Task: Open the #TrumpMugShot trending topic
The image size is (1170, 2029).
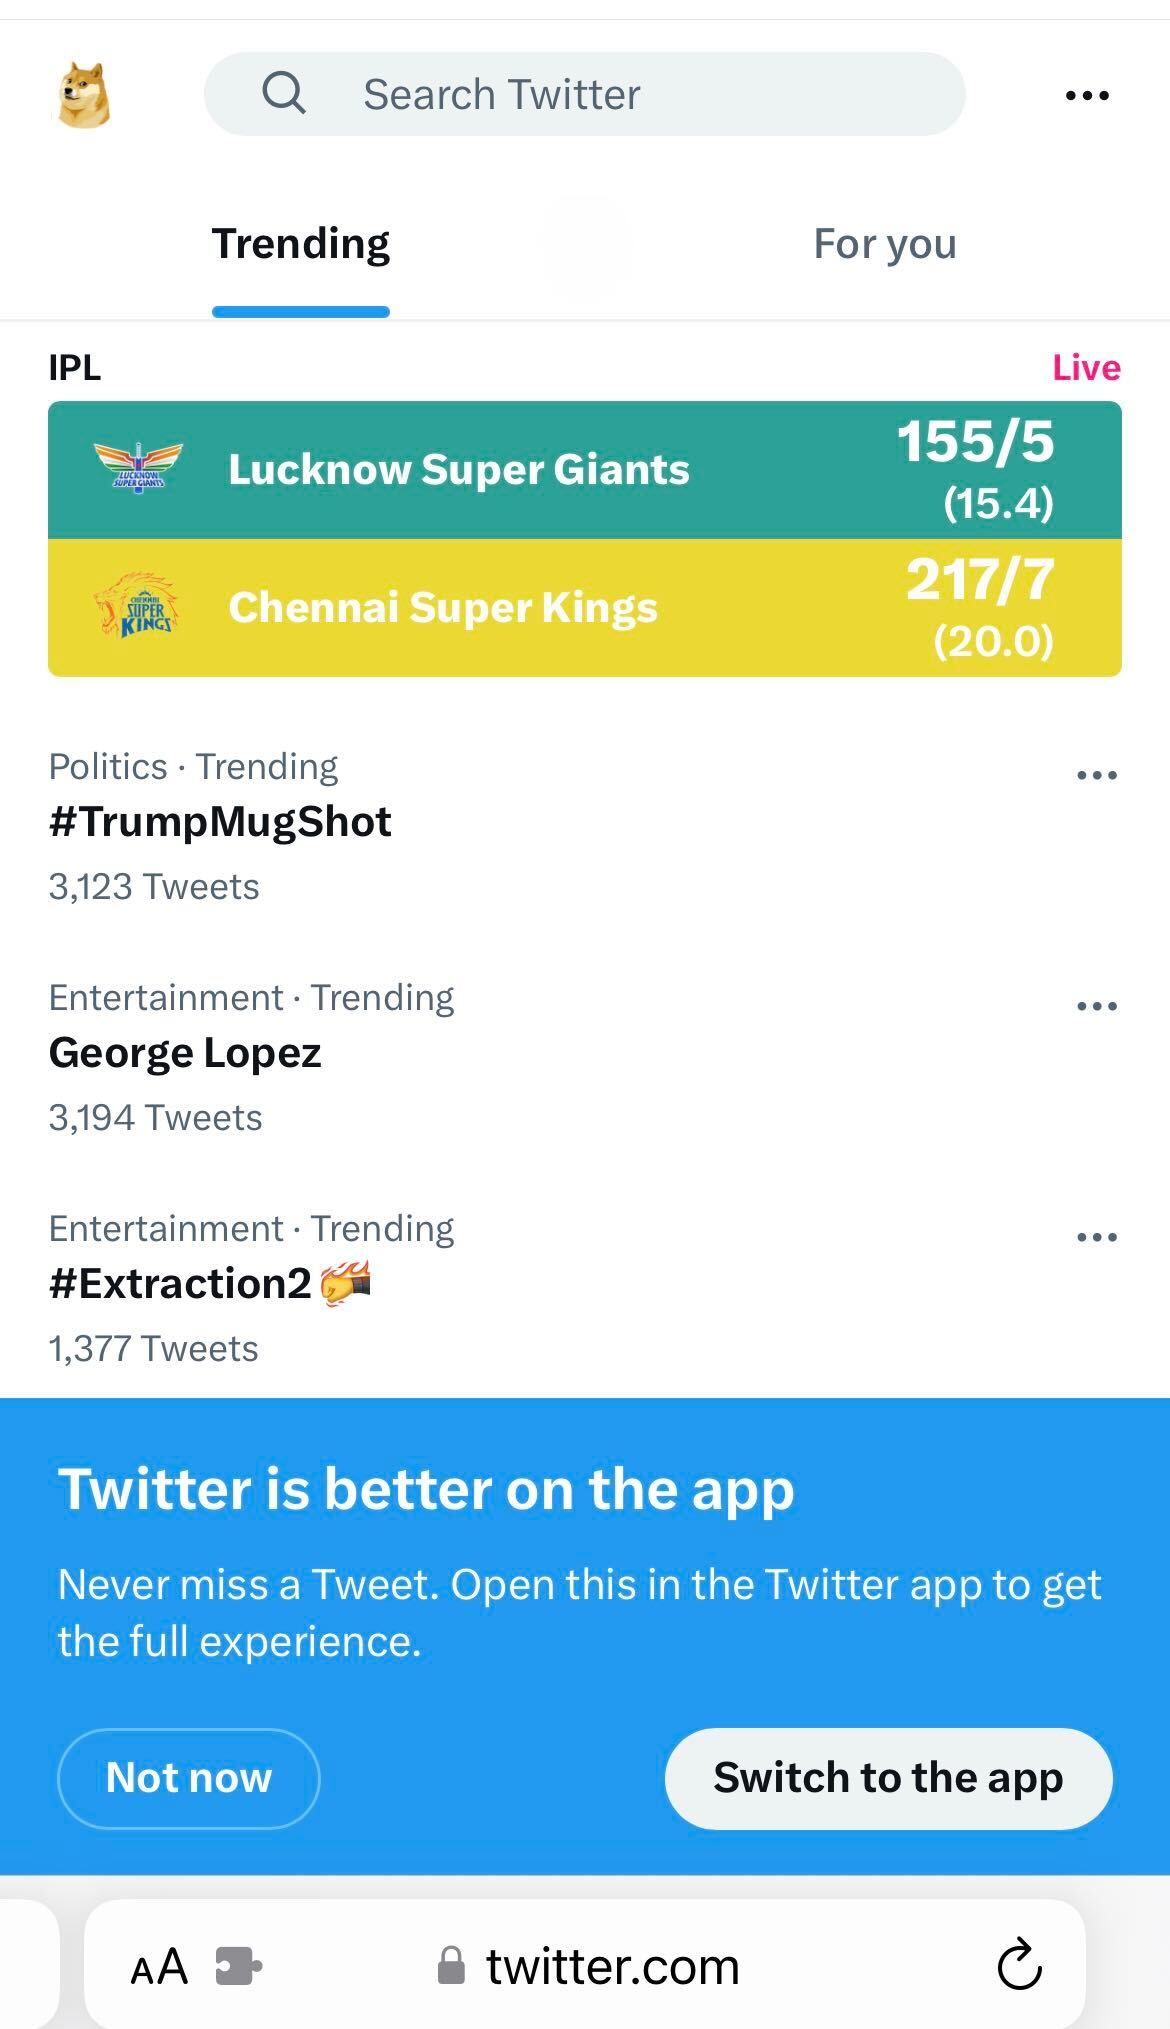Action: pyautogui.click(x=220, y=823)
